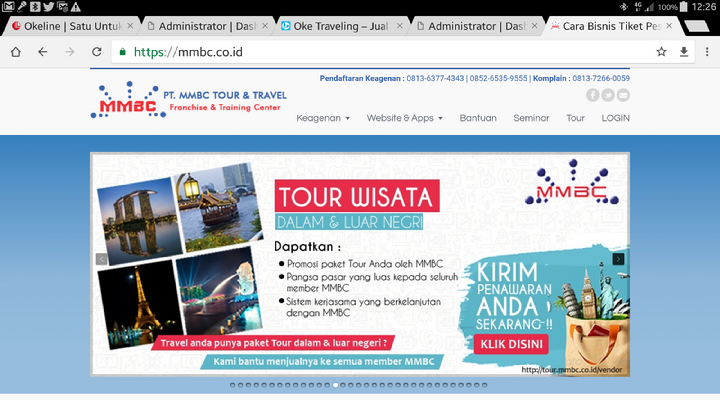Close the first Administrator tab
This screenshot has height=400, width=720.
tap(265, 26)
